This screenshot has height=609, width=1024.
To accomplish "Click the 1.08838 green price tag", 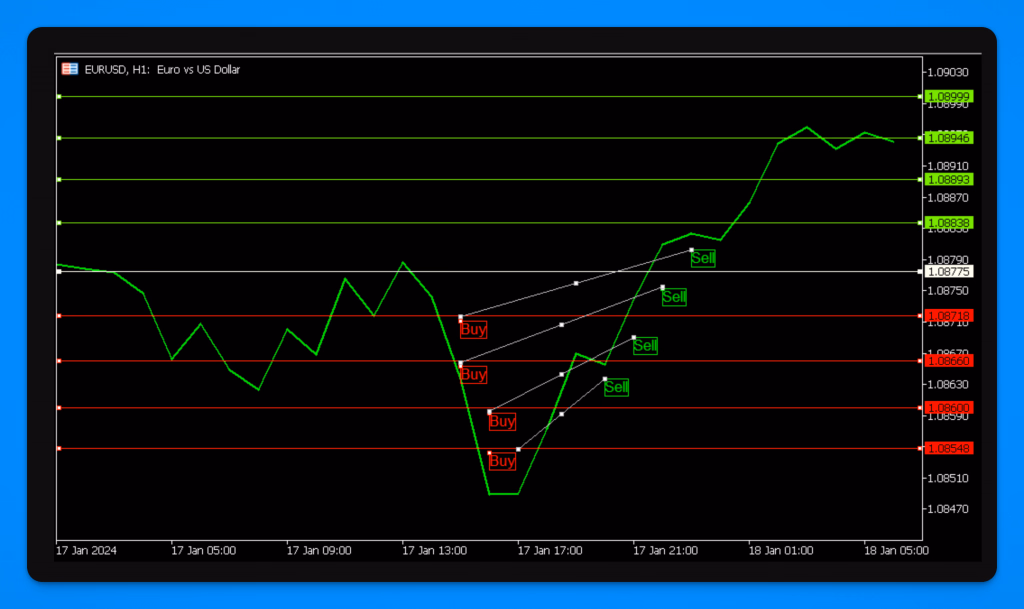I will click(x=948, y=222).
